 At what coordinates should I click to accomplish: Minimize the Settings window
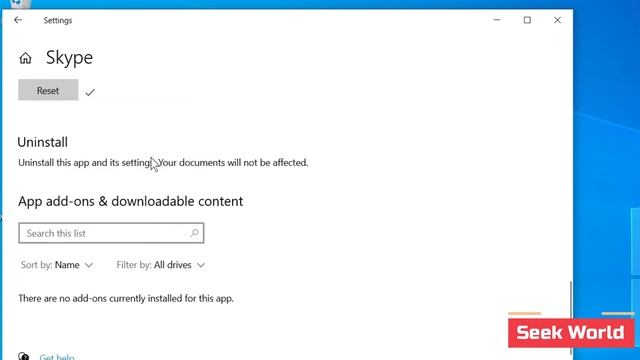(497, 20)
